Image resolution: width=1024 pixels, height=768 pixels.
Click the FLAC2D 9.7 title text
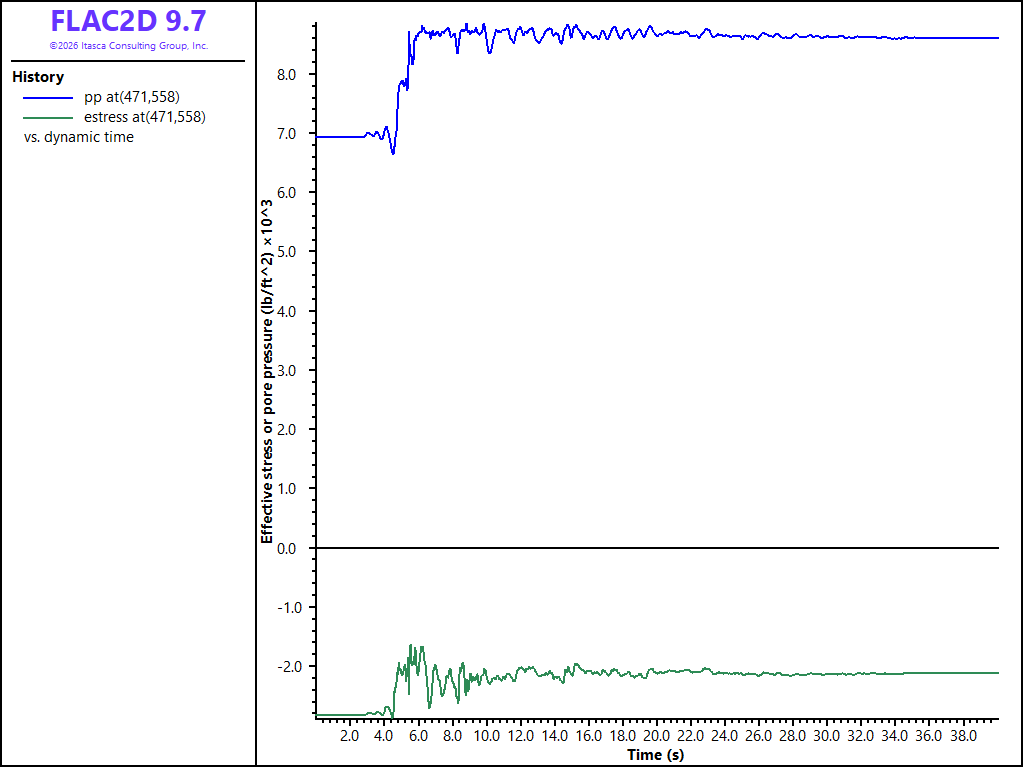click(128, 21)
